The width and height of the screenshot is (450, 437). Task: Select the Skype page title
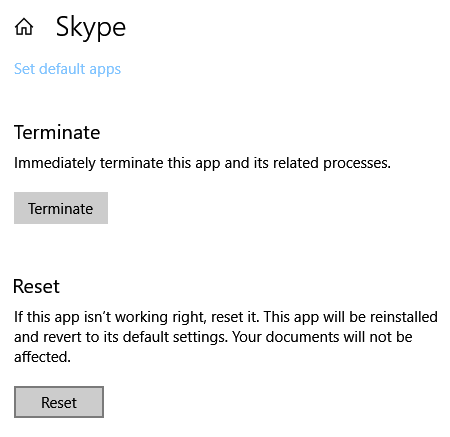coord(91,28)
